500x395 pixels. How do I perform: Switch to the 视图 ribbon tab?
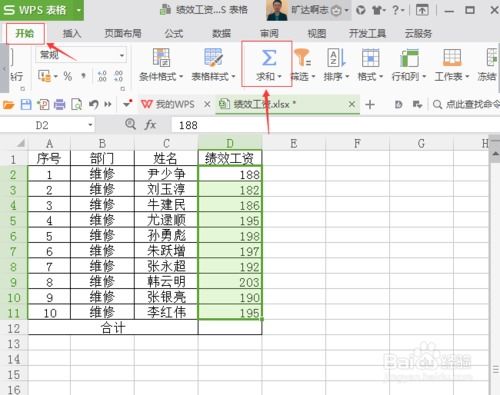(x=317, y=33)
